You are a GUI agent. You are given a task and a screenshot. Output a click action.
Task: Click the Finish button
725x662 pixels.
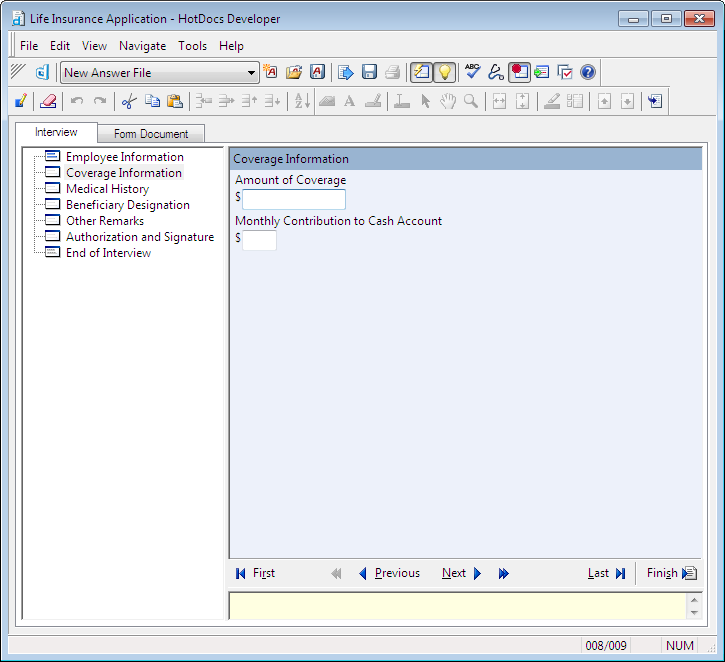click(670, 573)
